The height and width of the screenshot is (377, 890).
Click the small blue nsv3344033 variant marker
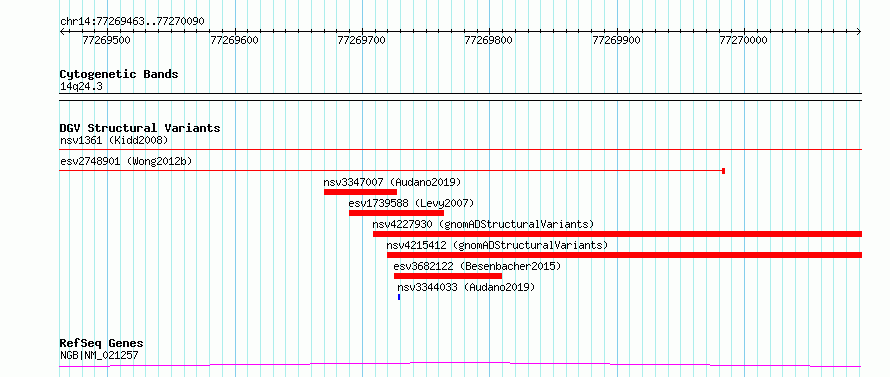[x=399, y=297]
